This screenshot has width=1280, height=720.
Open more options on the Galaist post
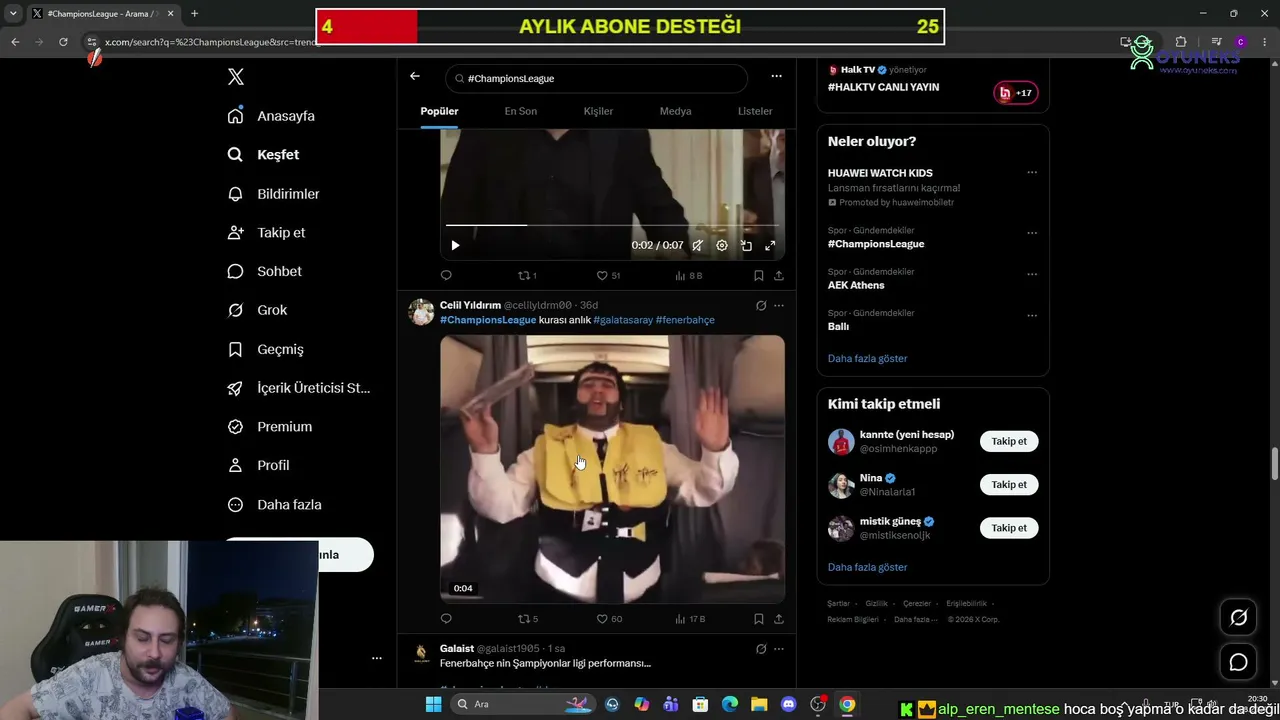click(779, 649)
